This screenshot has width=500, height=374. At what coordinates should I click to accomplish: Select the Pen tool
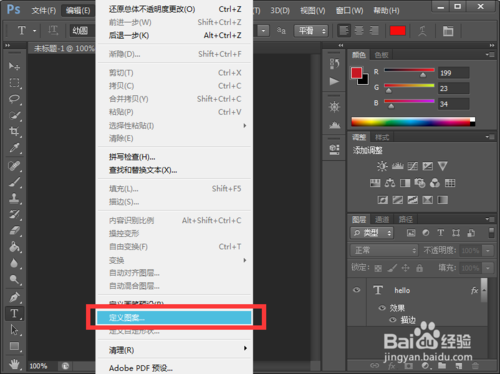pos(14,297)
